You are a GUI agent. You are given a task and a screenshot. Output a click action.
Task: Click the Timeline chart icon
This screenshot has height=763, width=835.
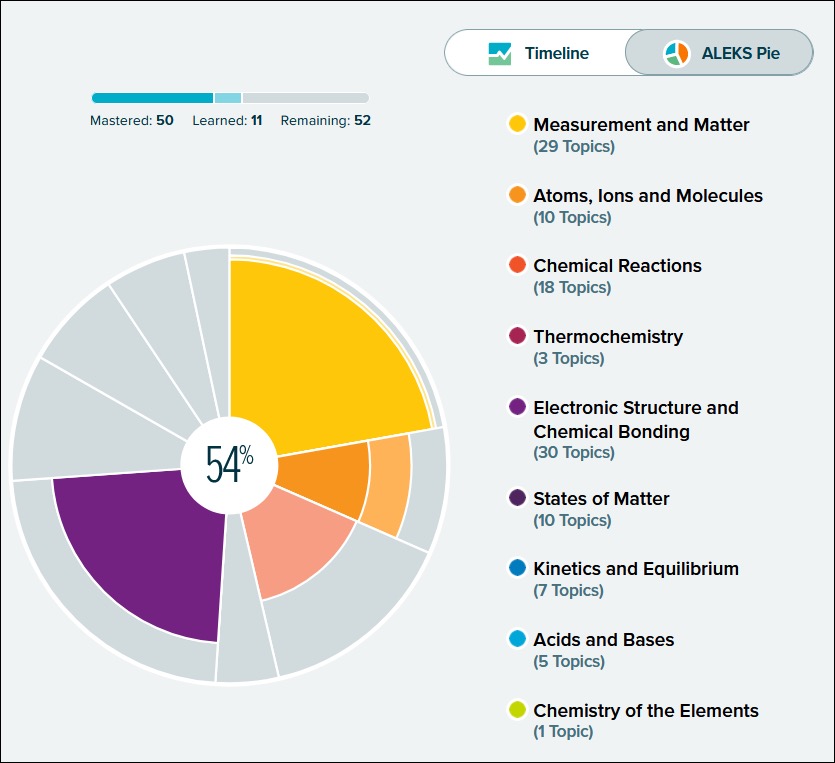click(500, 53)
